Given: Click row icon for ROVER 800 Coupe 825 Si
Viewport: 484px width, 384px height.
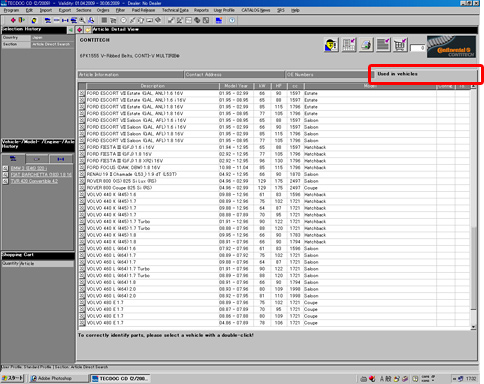Looking at the screenshot, I should click(x=82, y=188).
